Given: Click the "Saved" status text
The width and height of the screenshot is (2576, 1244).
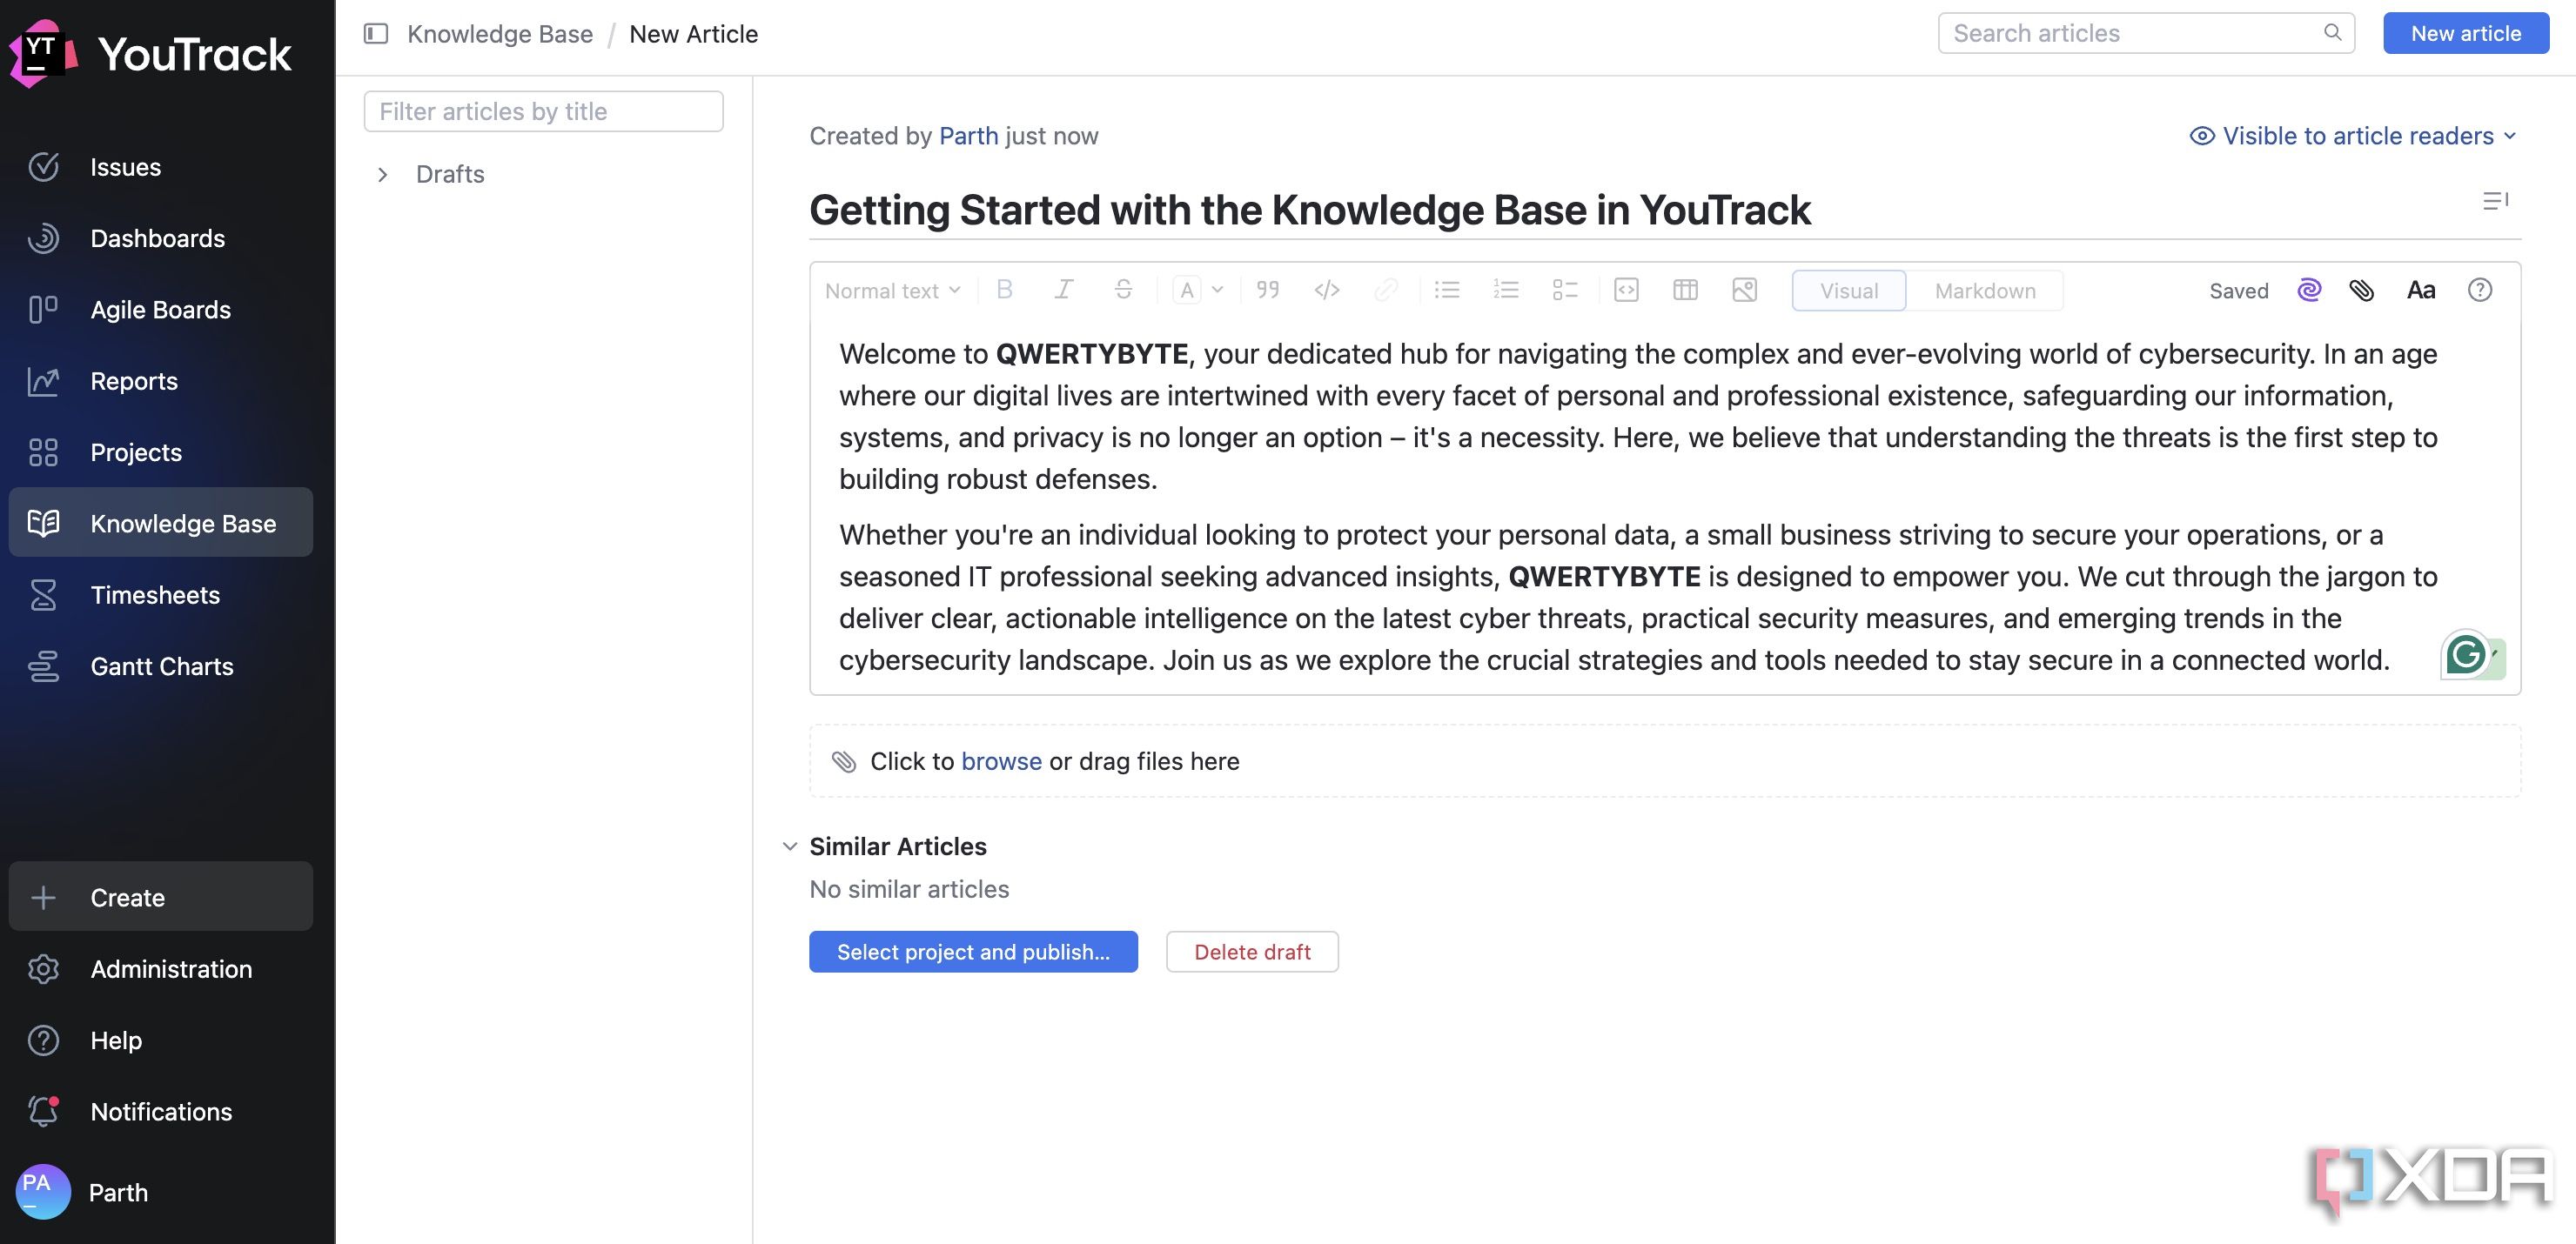Looking at the screenshot, I should pos(2238,291).
